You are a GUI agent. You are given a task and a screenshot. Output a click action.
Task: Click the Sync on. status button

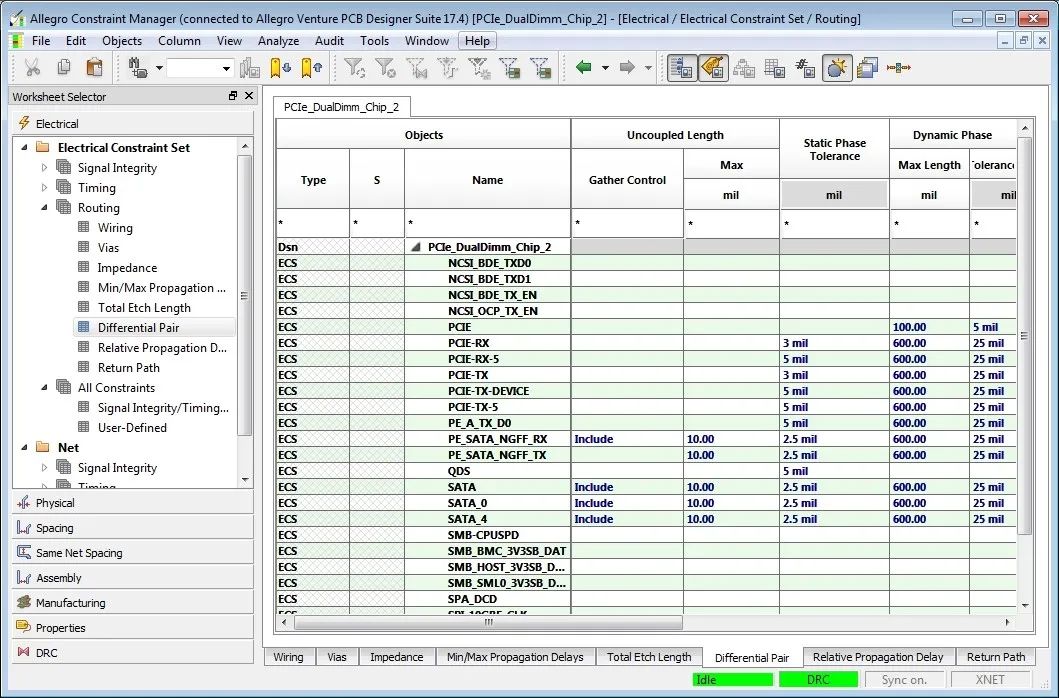pyautogui.click(x=904, y=680)
